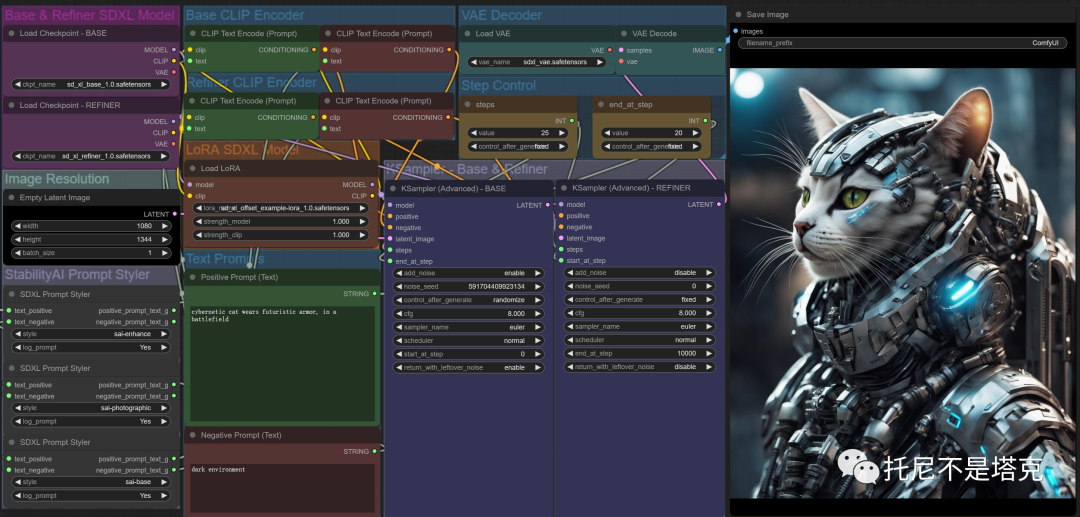Click the Base CLIP Encoder group title
Screen dimensions: 1080x517
245,15
